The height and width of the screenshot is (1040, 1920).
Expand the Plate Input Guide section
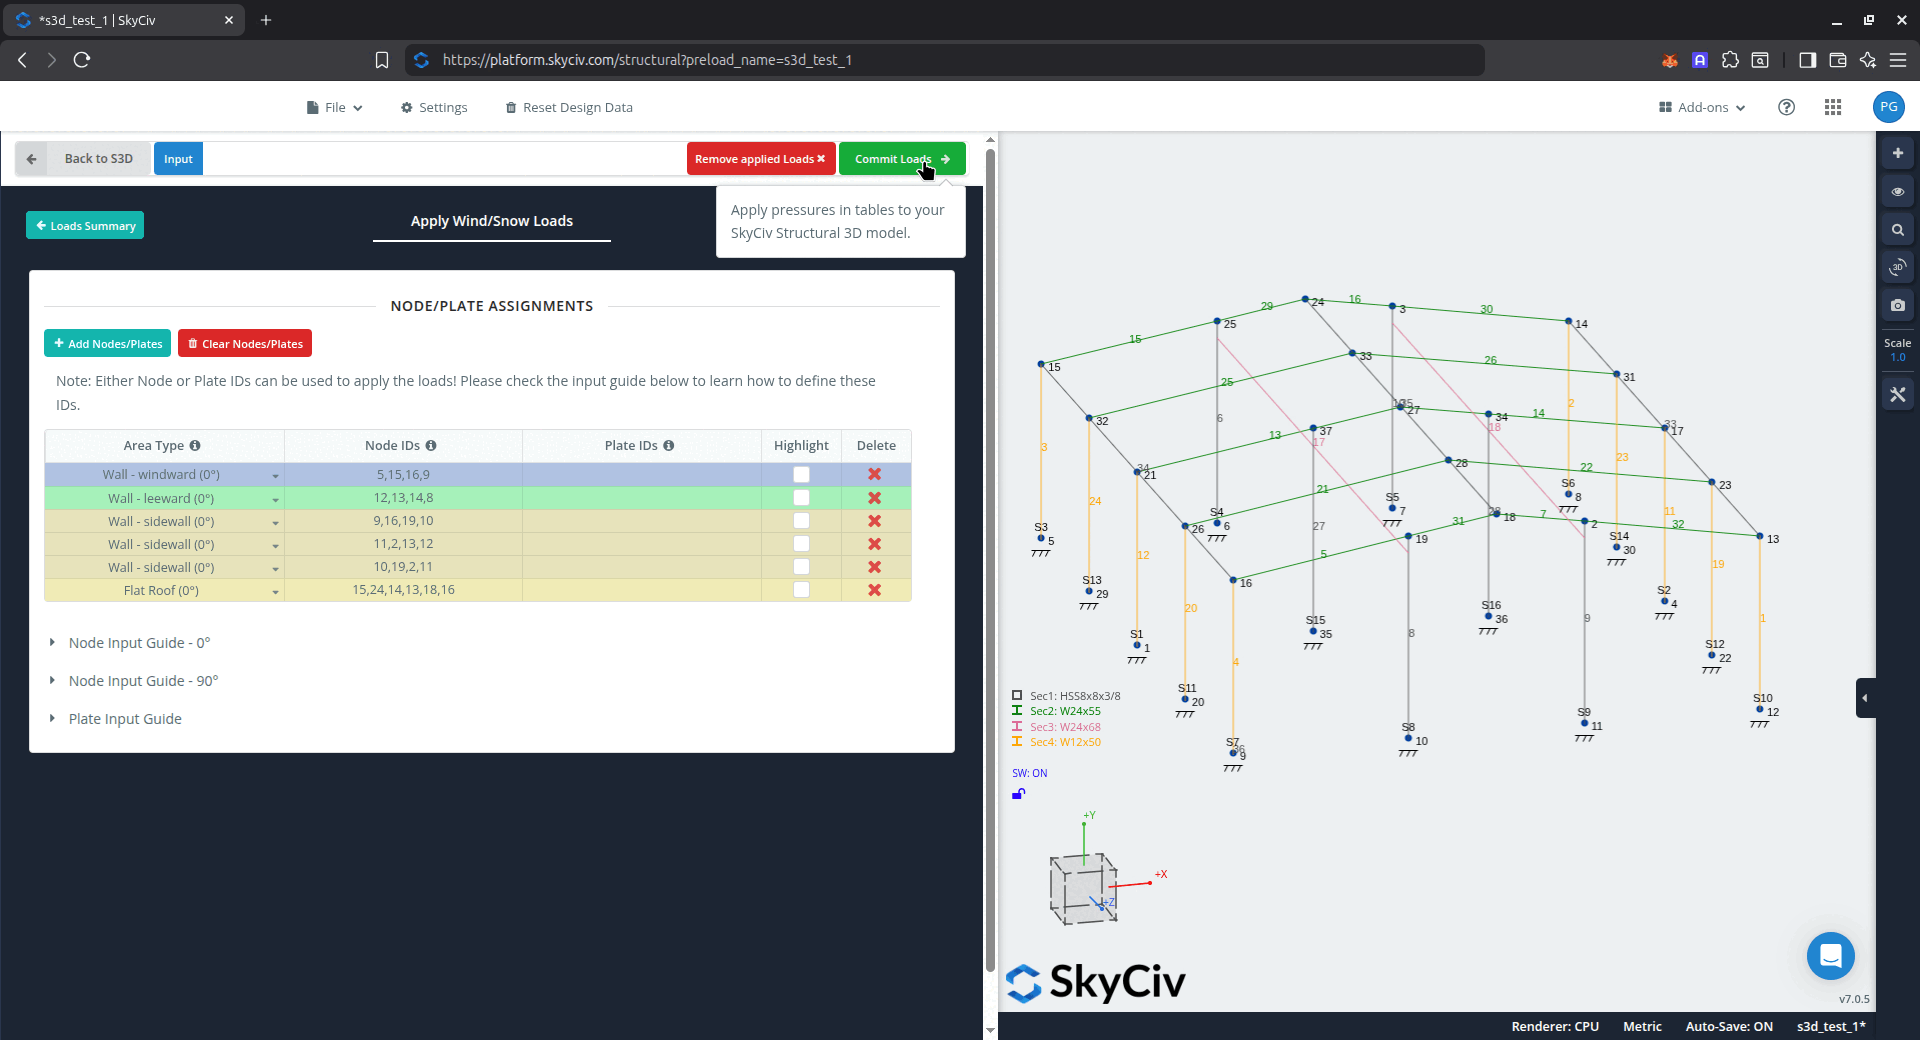[125, 719]
